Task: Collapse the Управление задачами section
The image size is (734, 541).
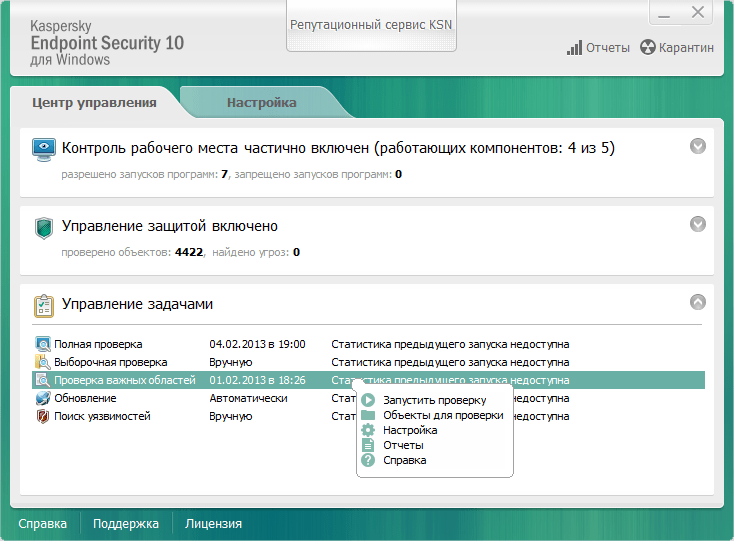Action: point(697,302)
